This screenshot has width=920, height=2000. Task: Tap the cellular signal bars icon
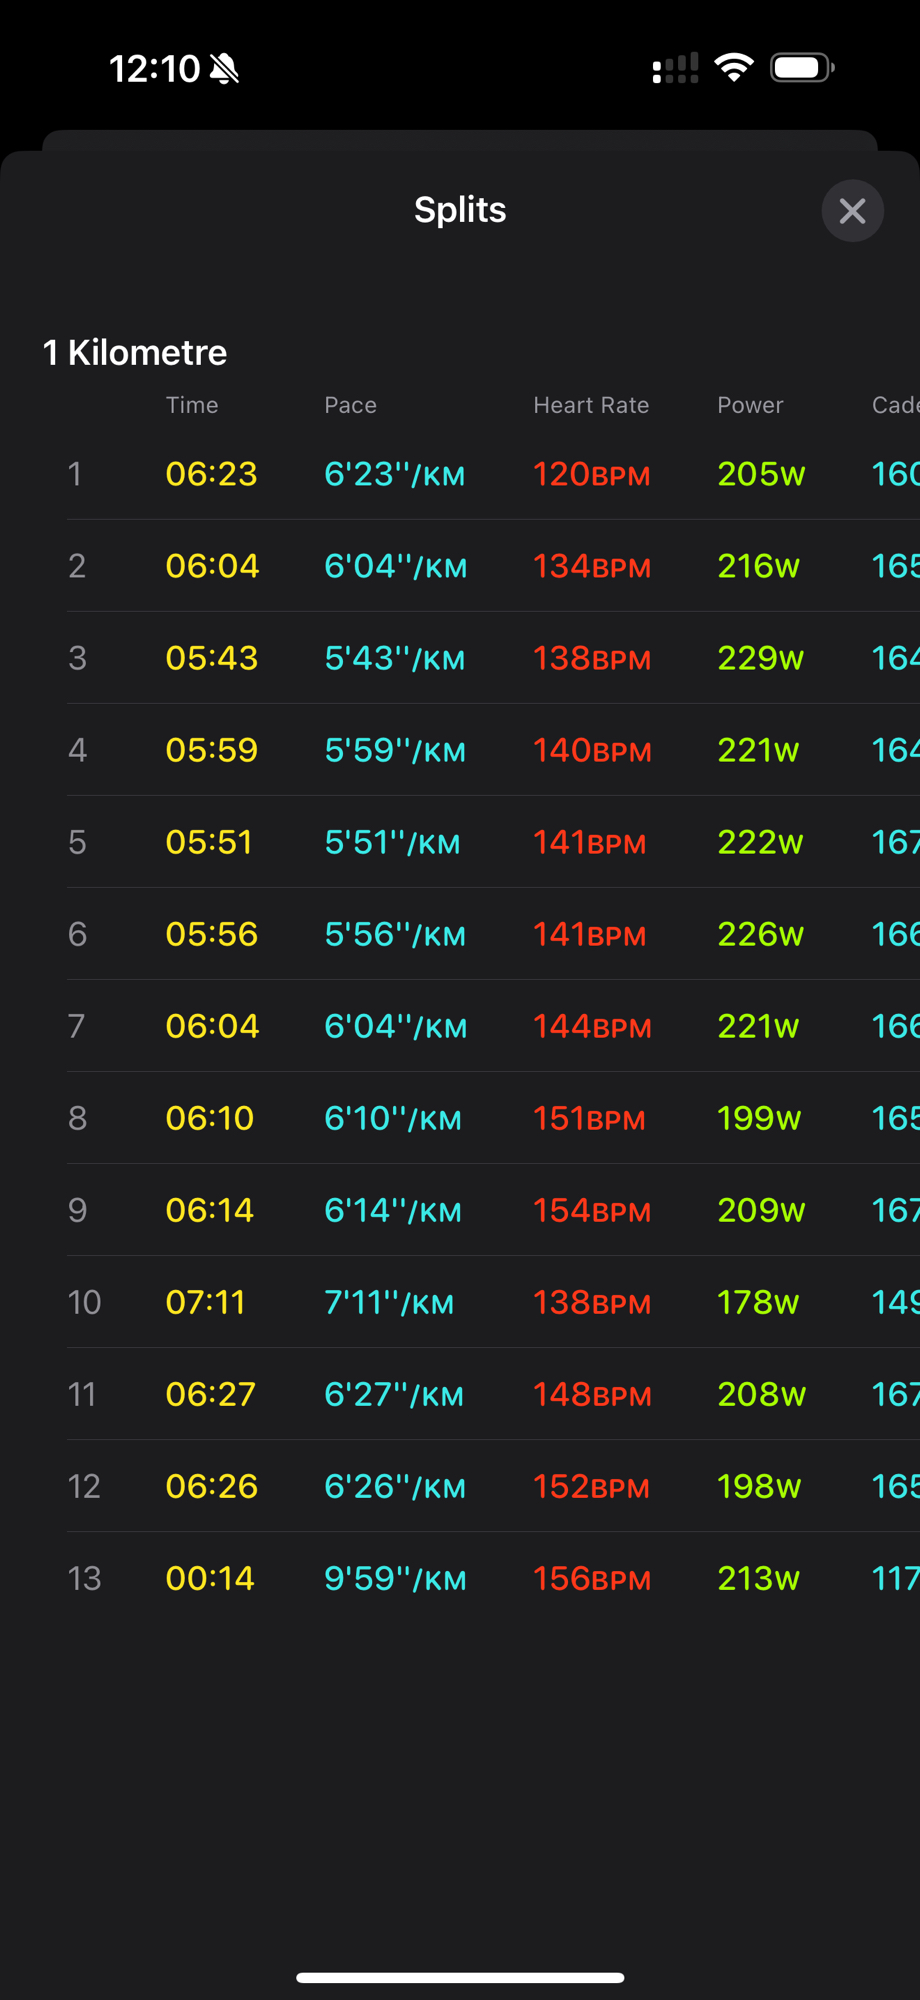click(675, 69)
